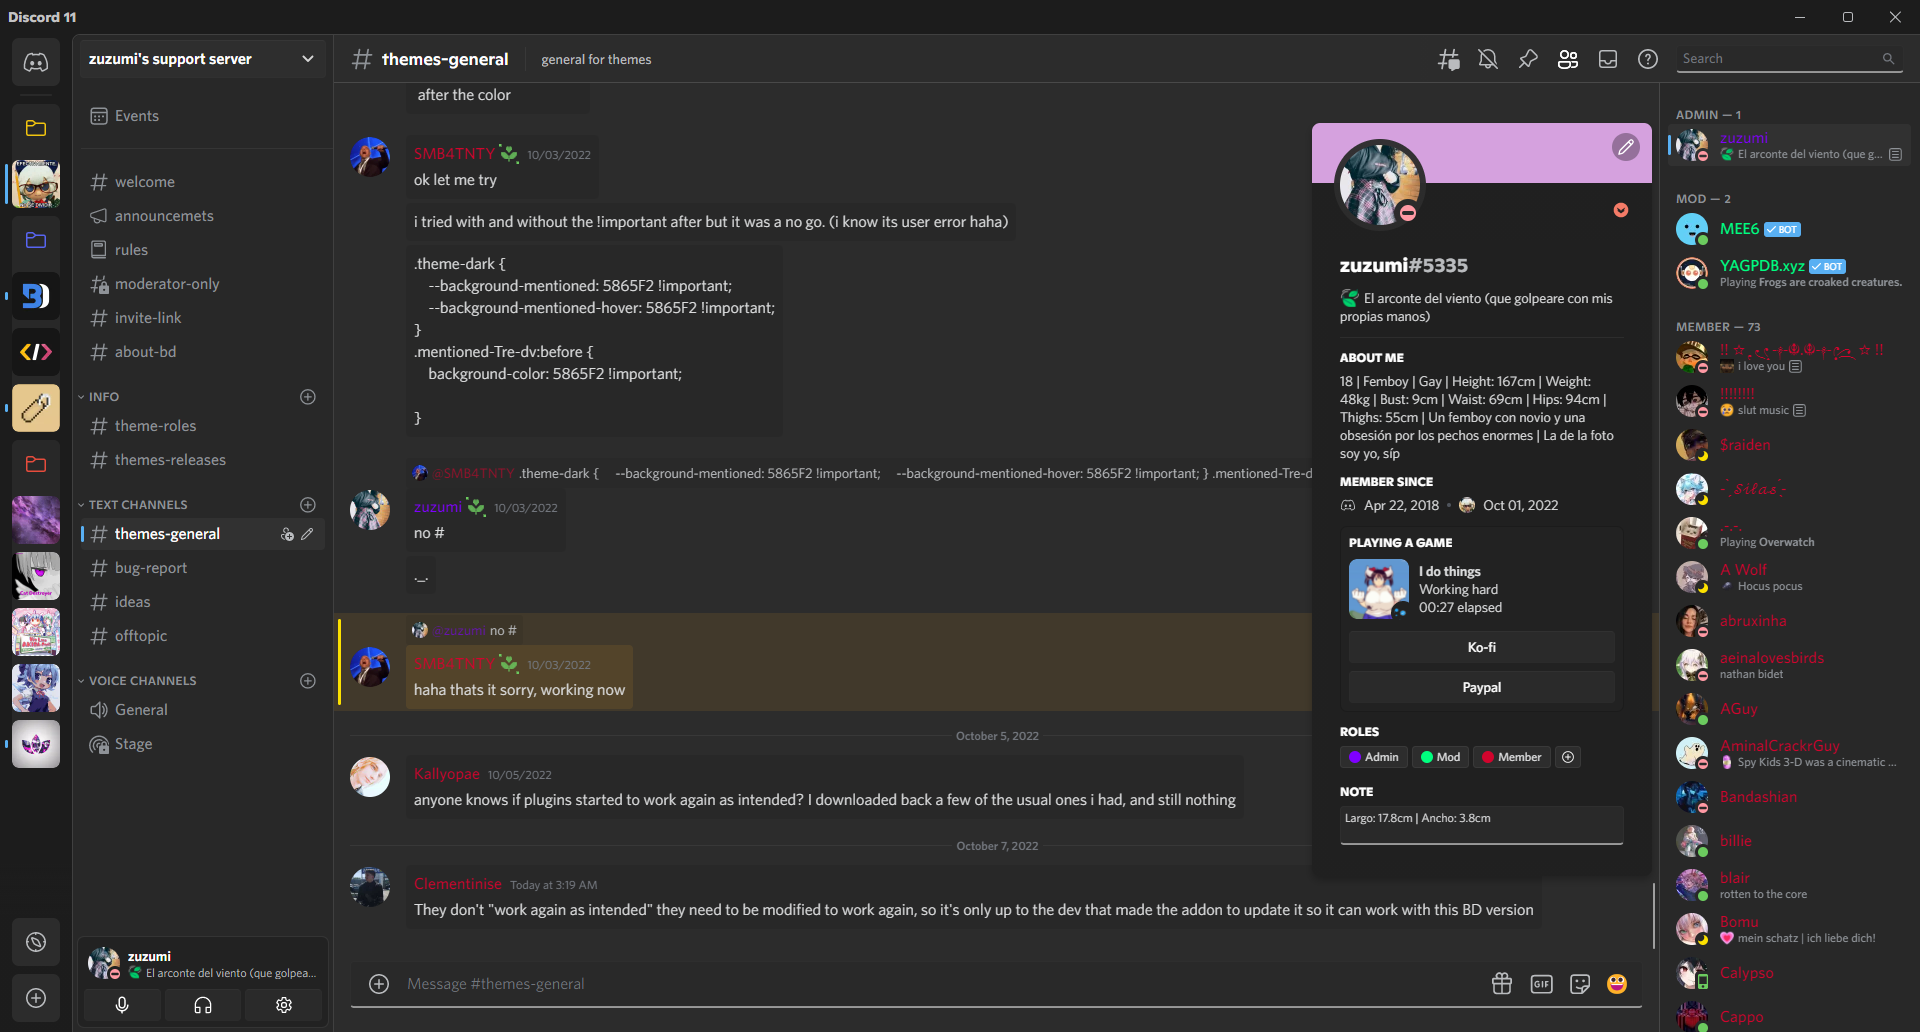Click the Paypal button
This screenshot has width=1920, height=1032.
[1480, 687]
